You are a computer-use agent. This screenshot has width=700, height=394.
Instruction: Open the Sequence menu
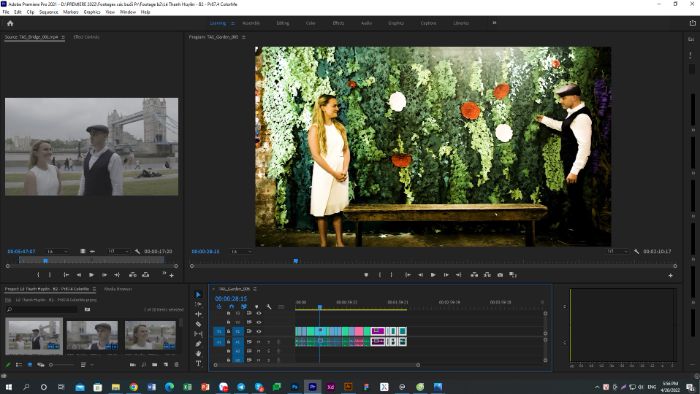(49, 12)
